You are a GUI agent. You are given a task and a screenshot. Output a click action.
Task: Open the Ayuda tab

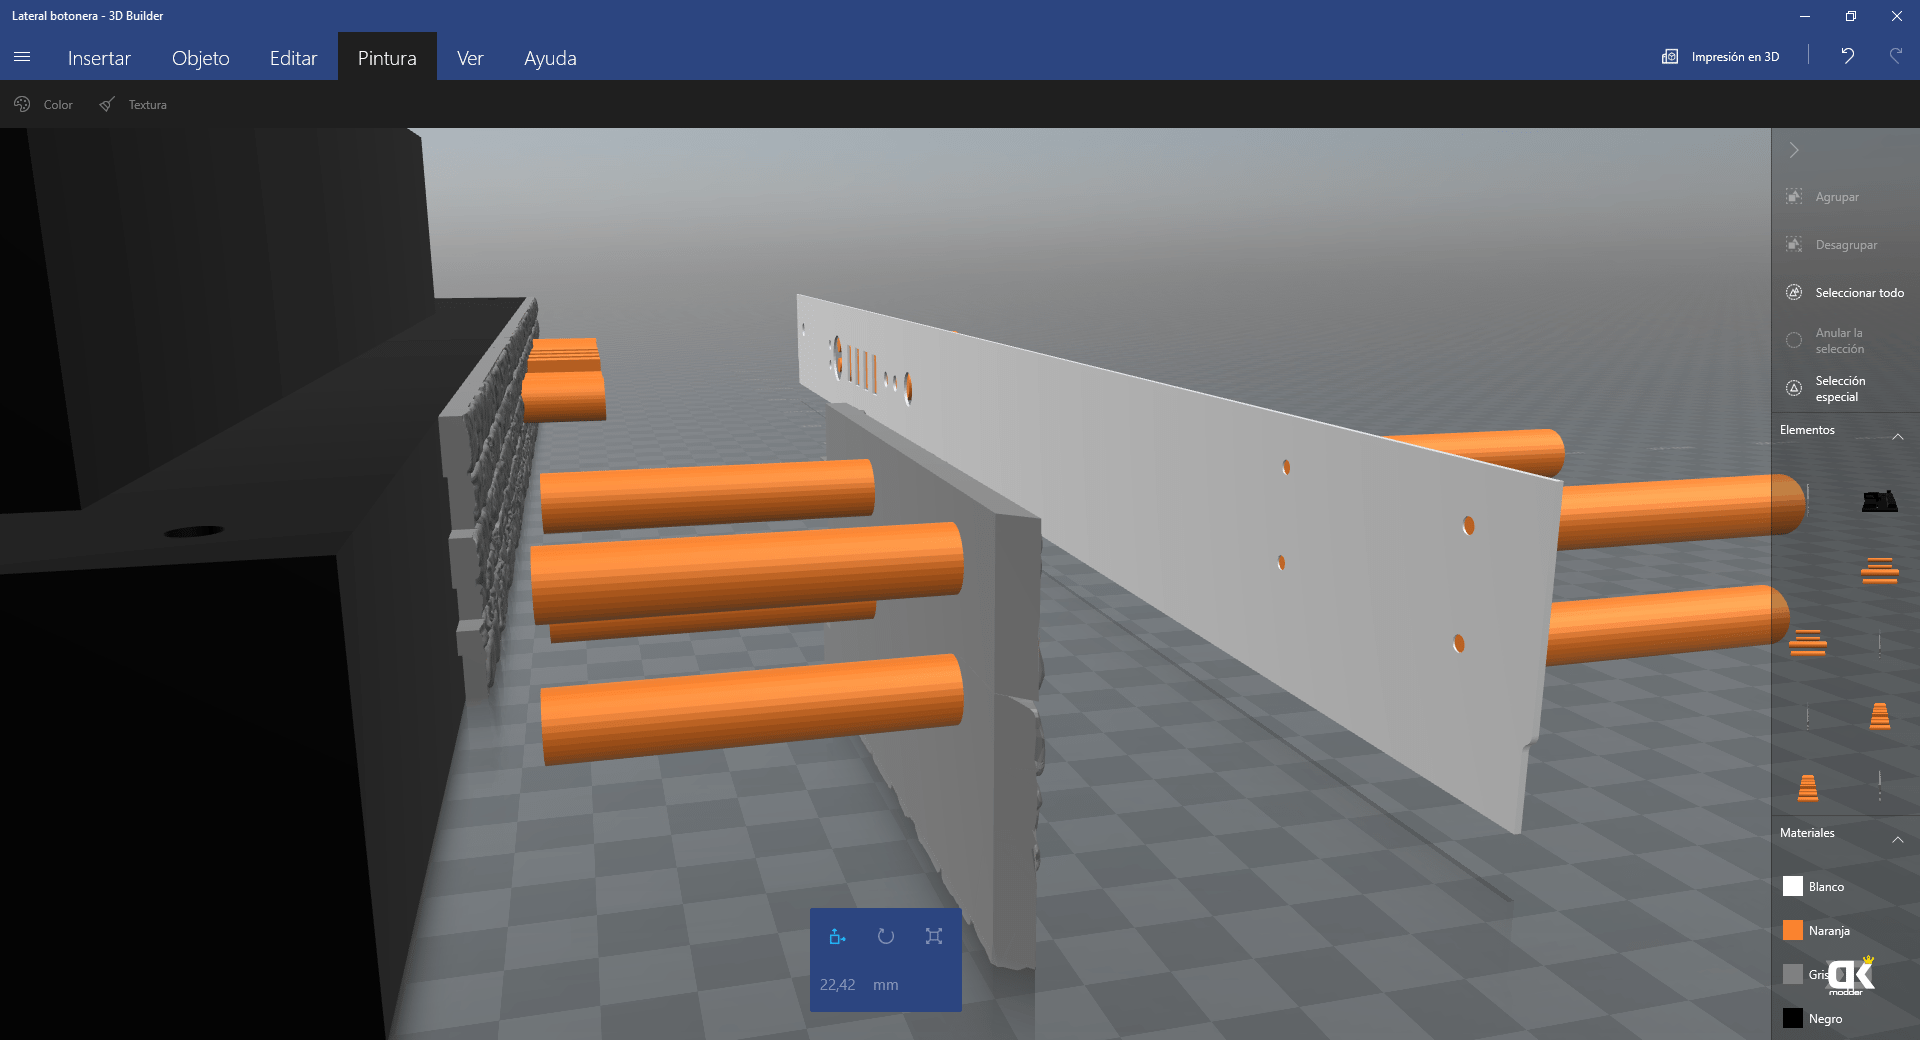[550, 58]
